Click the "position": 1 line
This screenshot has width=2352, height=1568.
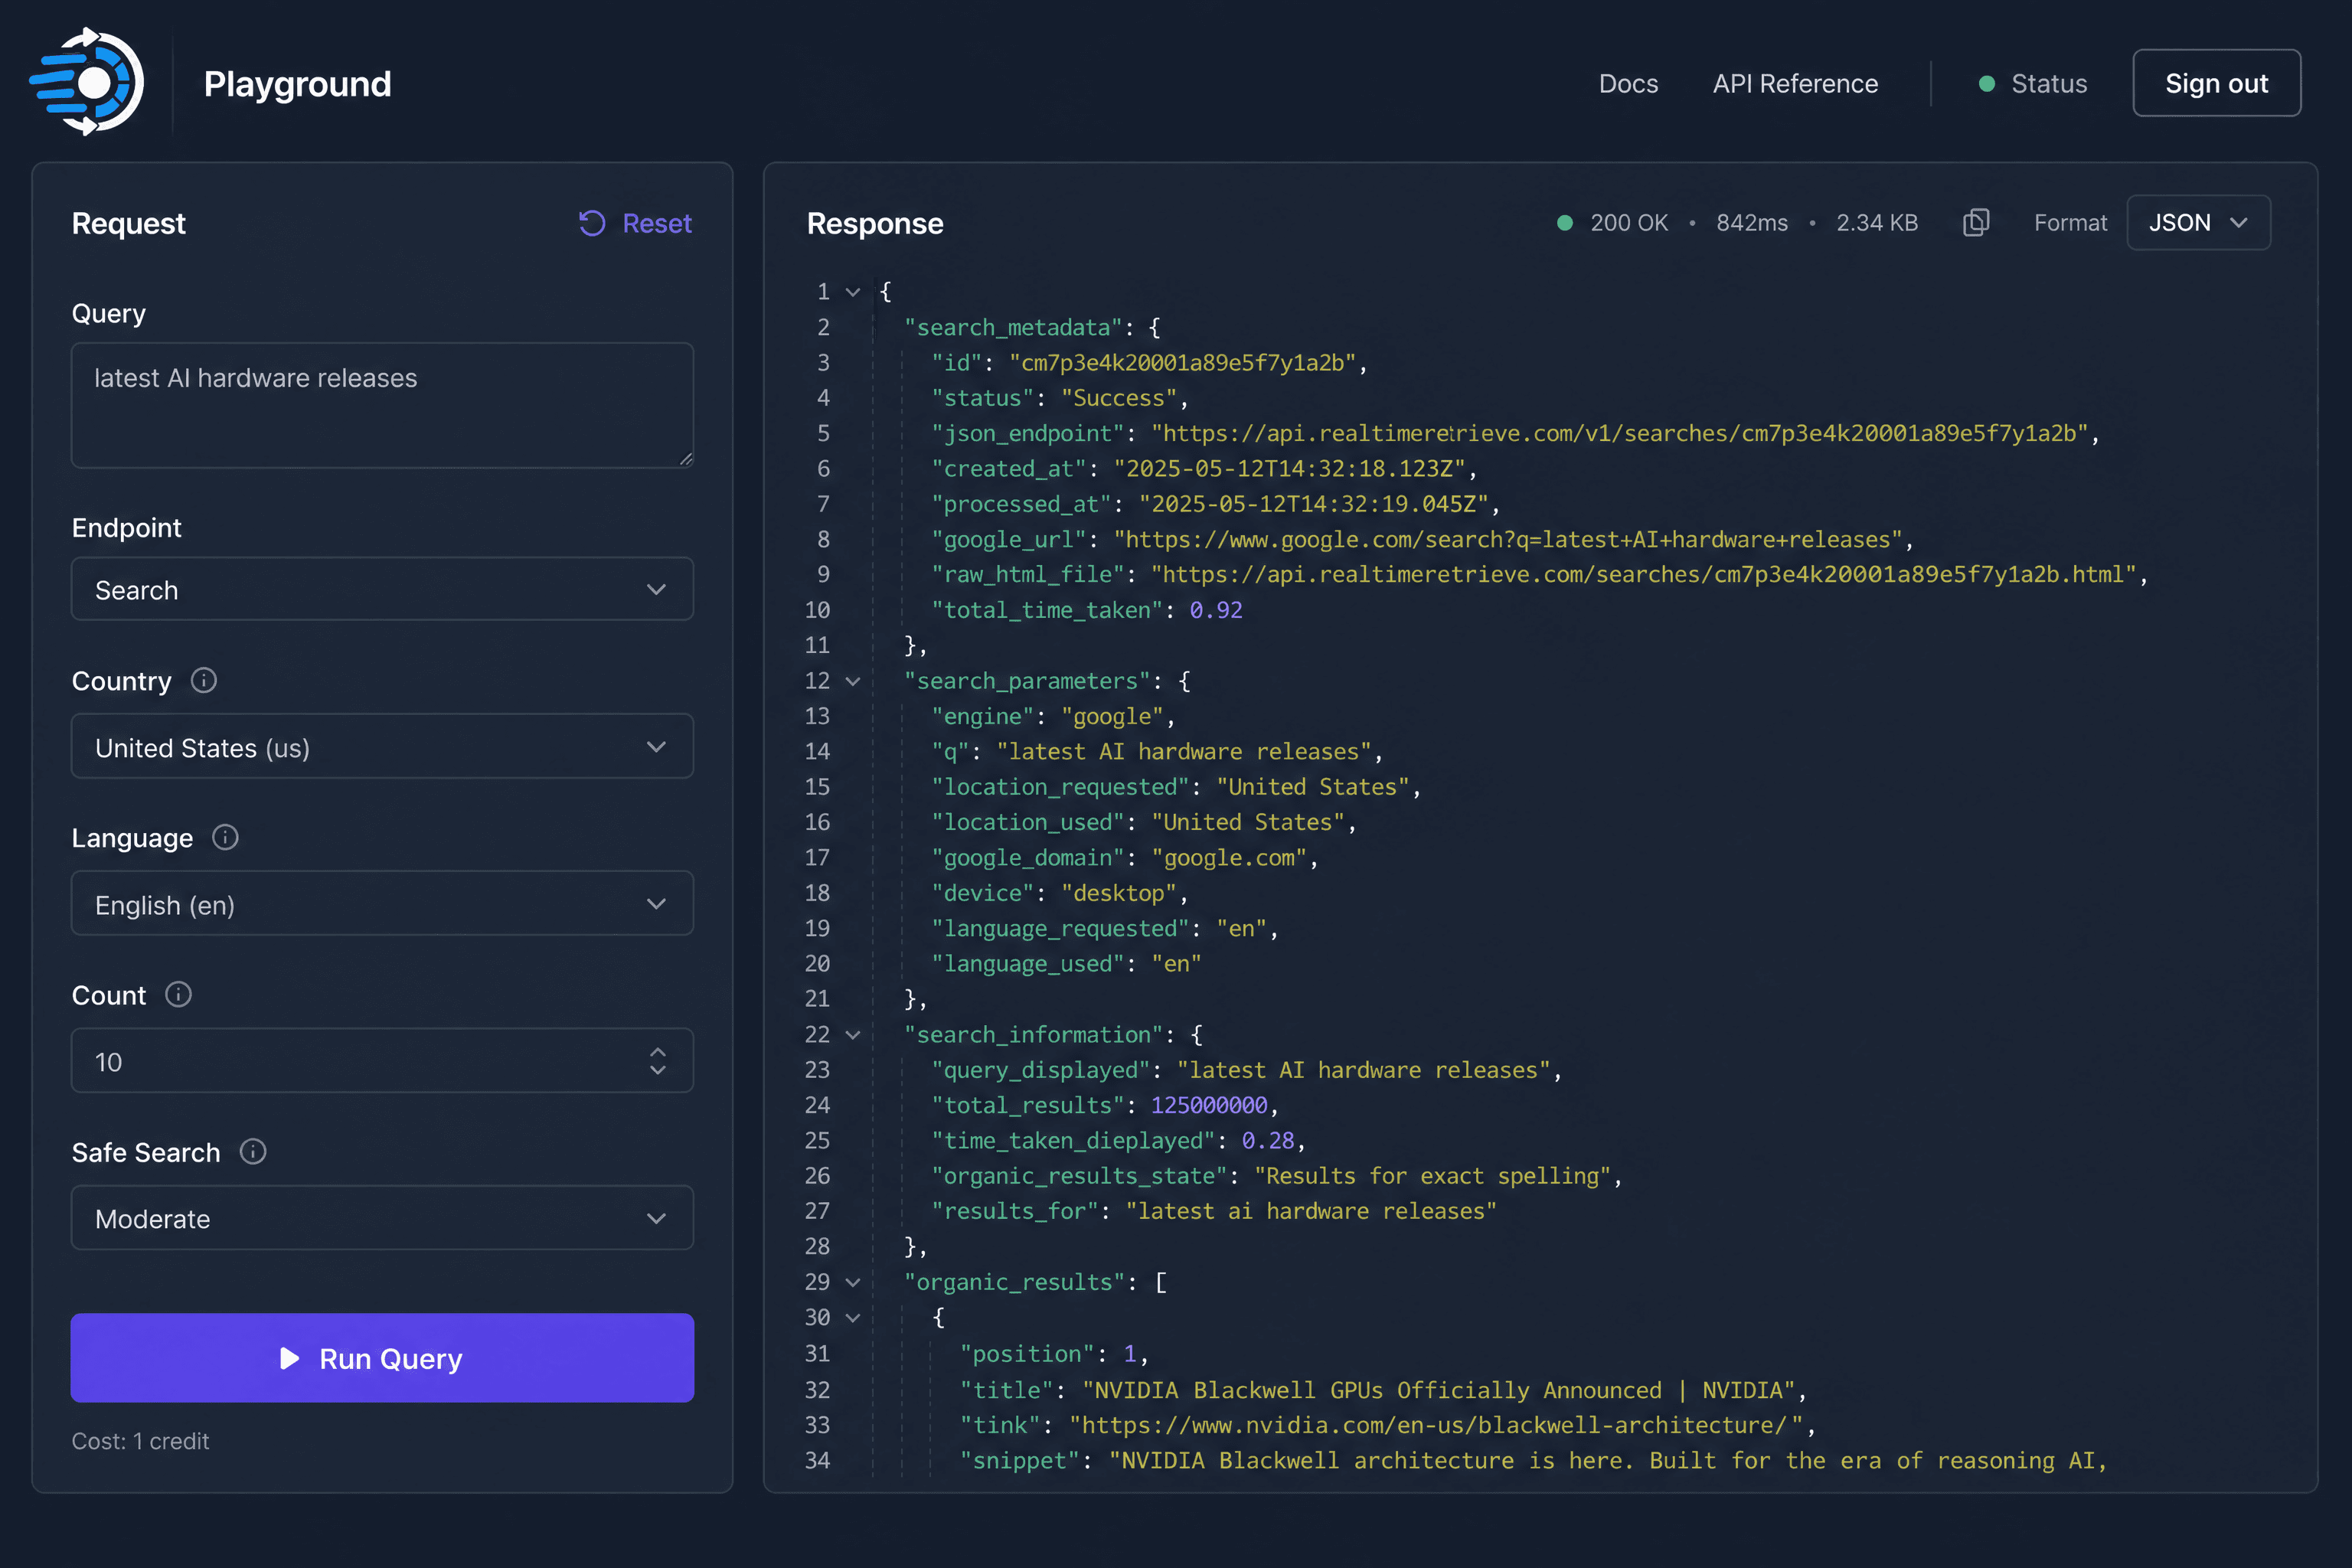coord(1054,1354)
